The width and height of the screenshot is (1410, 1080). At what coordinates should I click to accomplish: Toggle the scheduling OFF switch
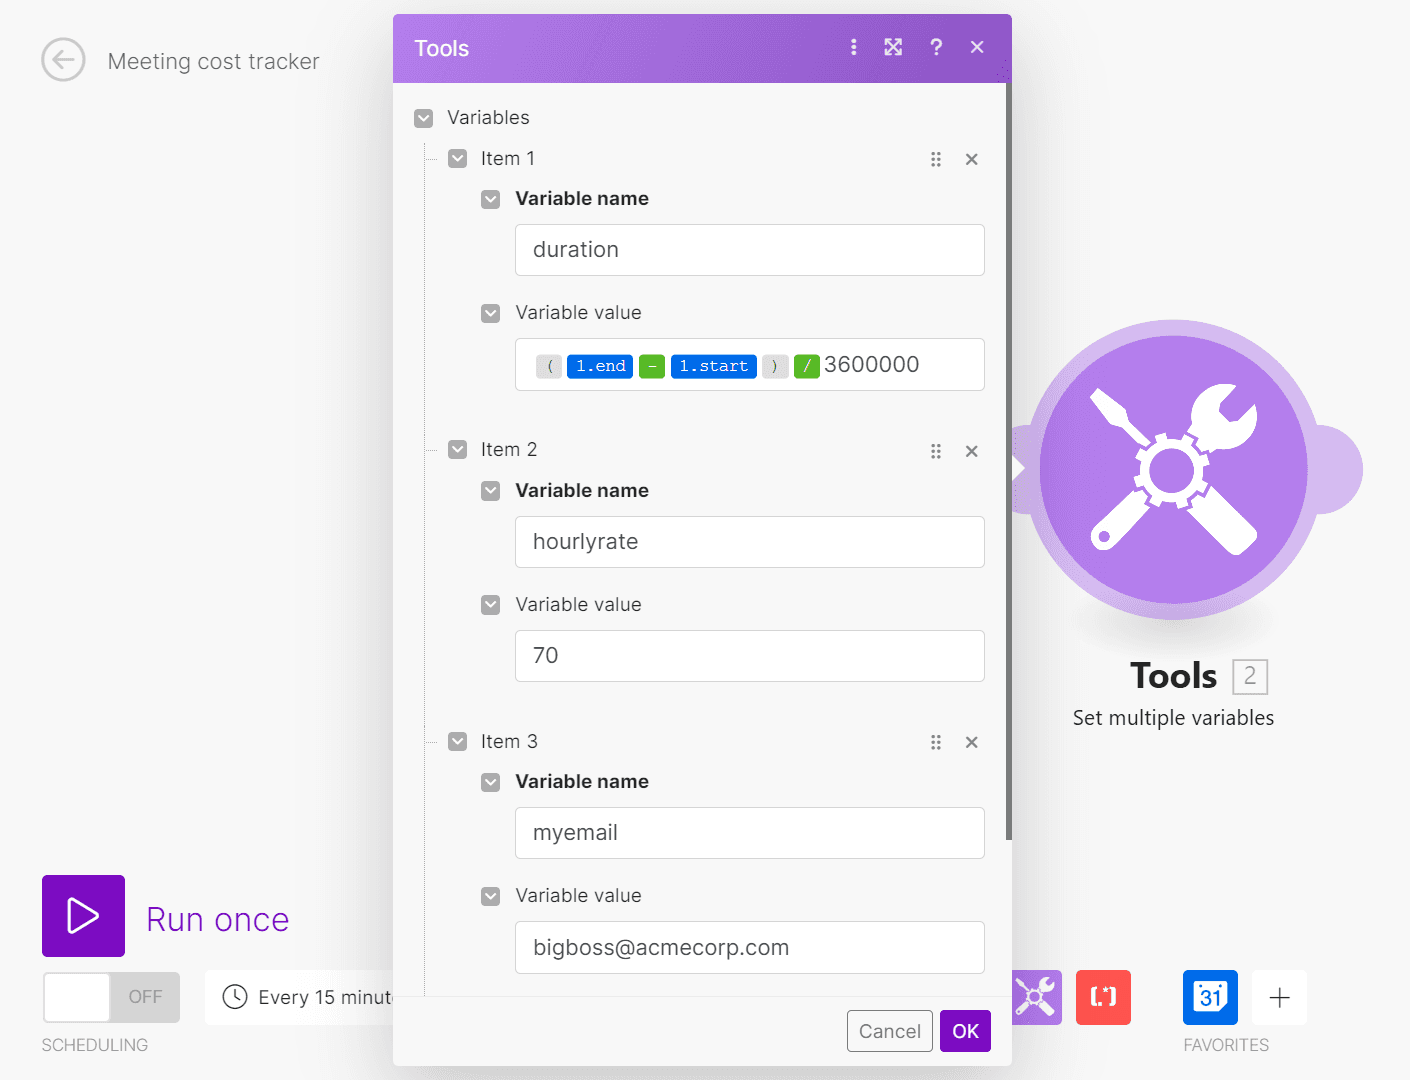(x=111, y=997)
